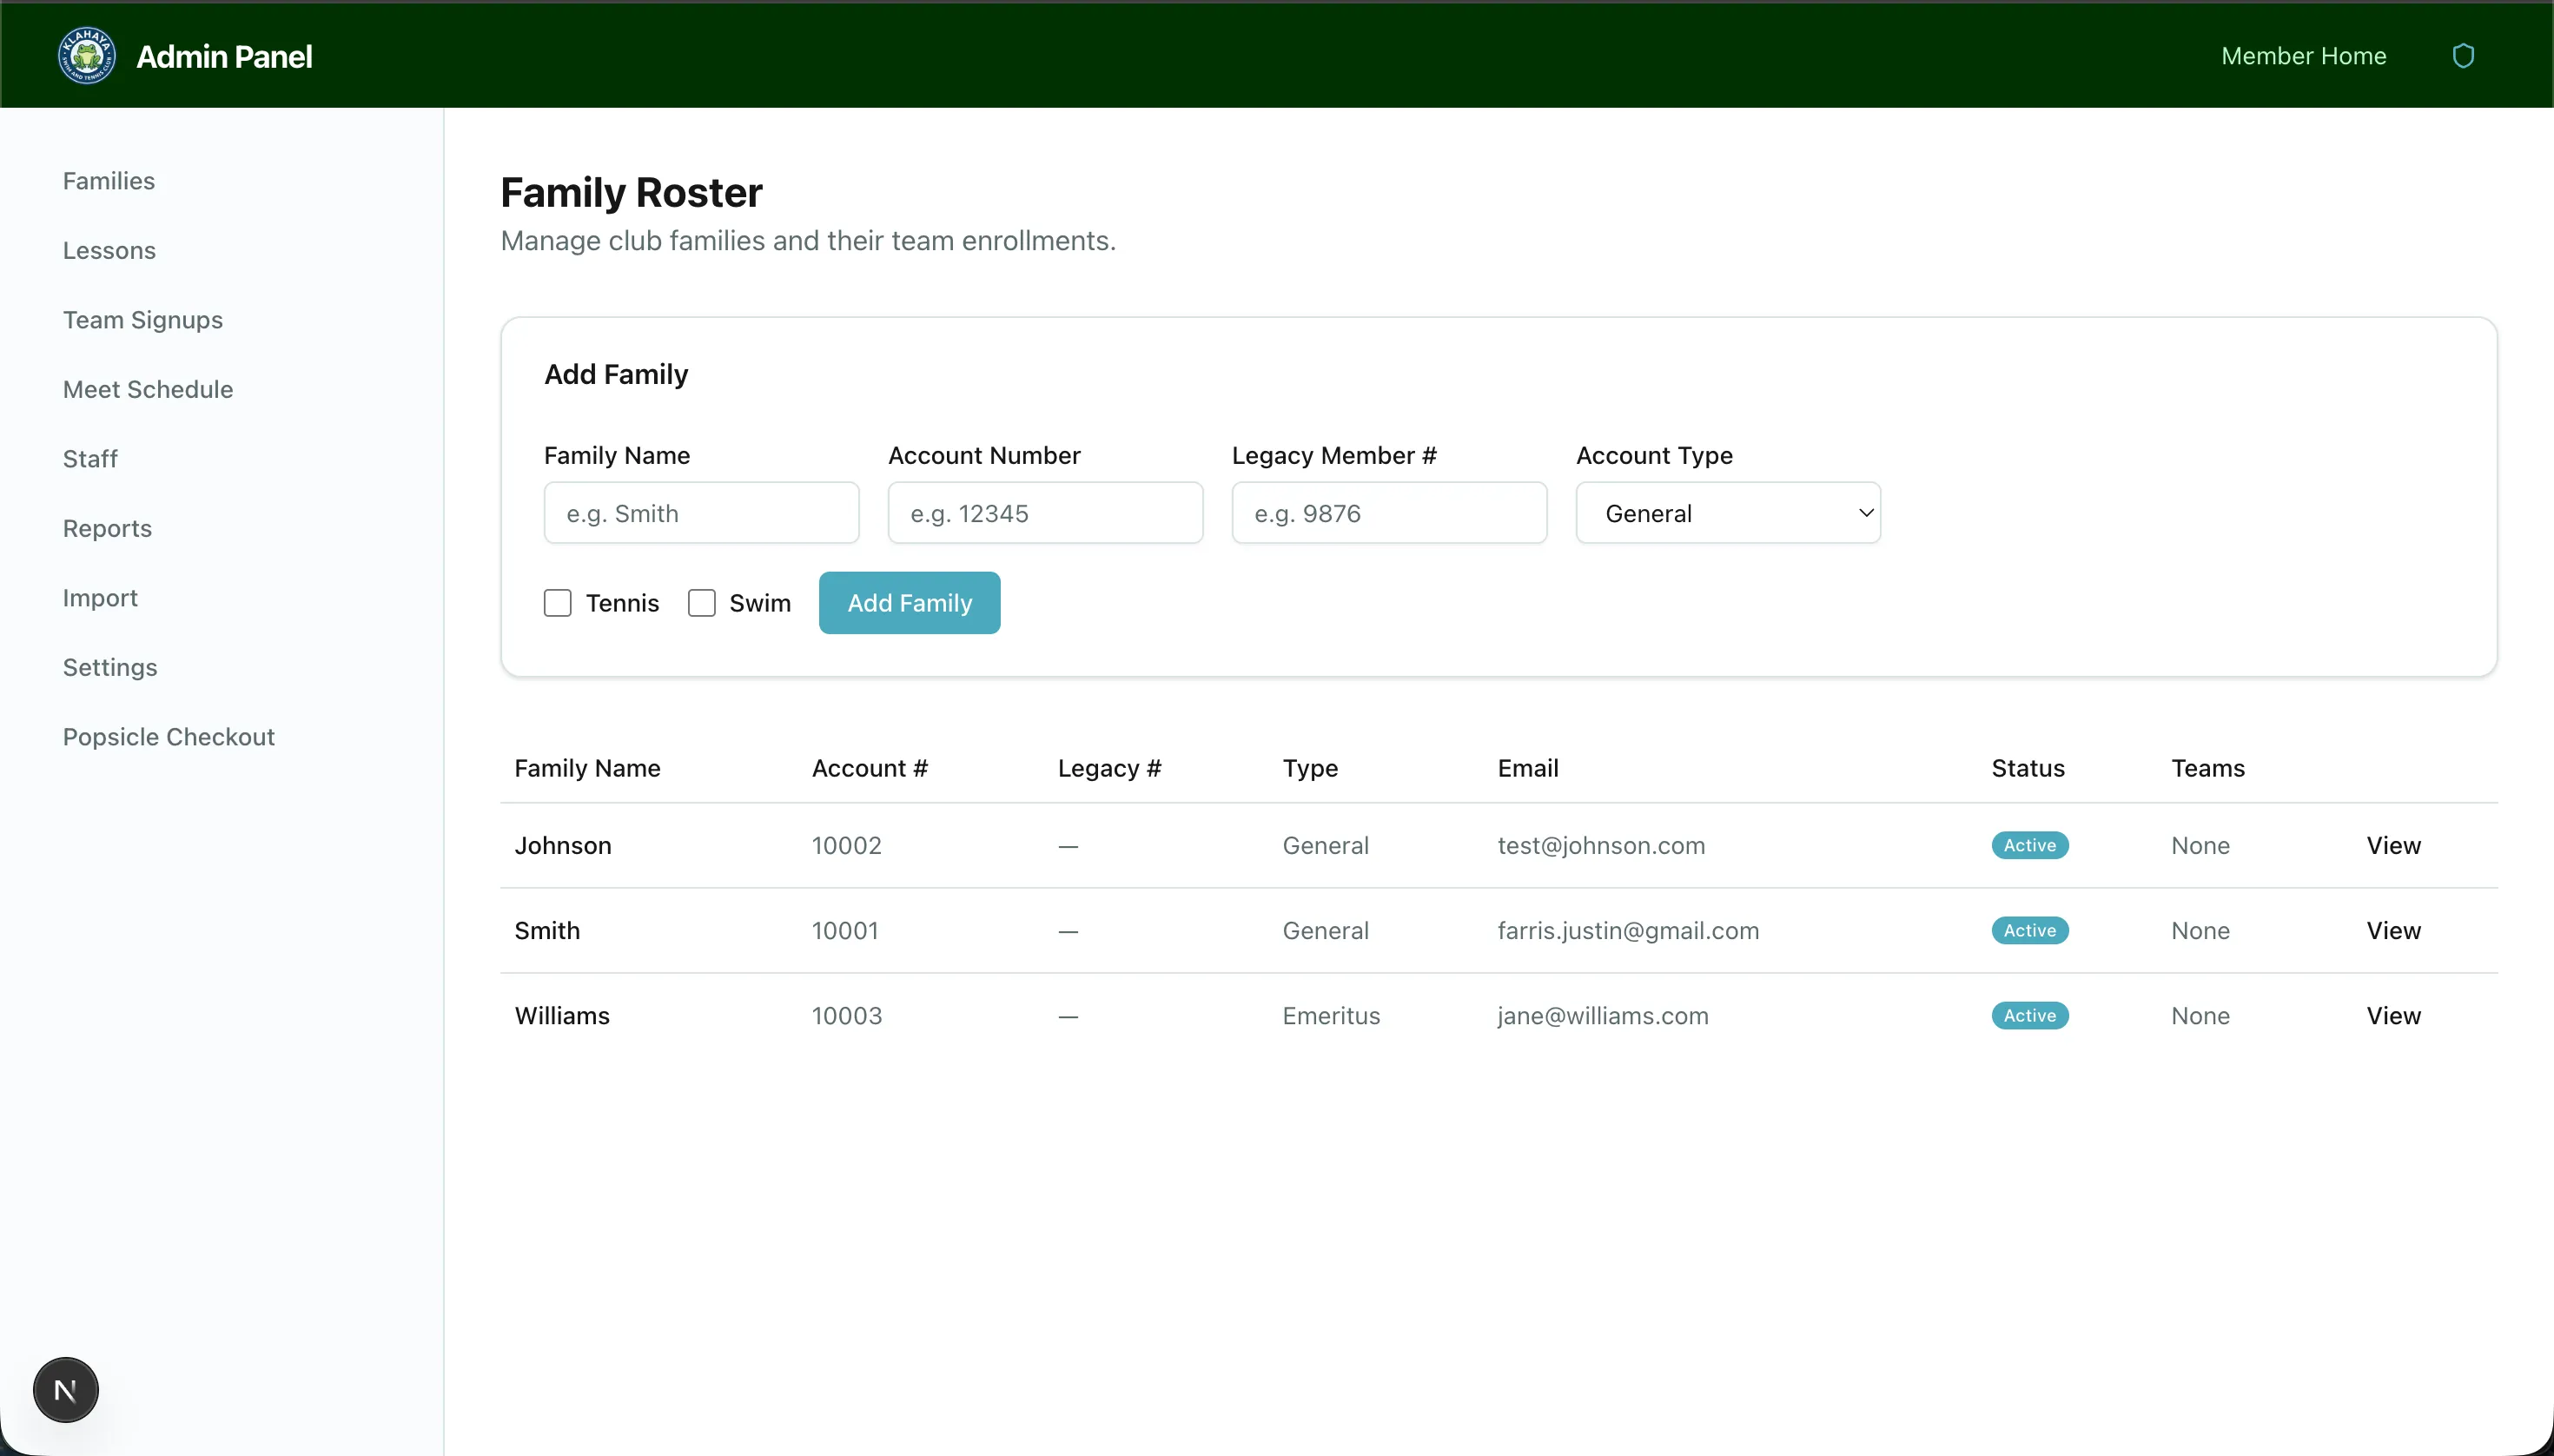Click the Family Name input field
The image size is (2554, 1456).
[x=701, y=512]
